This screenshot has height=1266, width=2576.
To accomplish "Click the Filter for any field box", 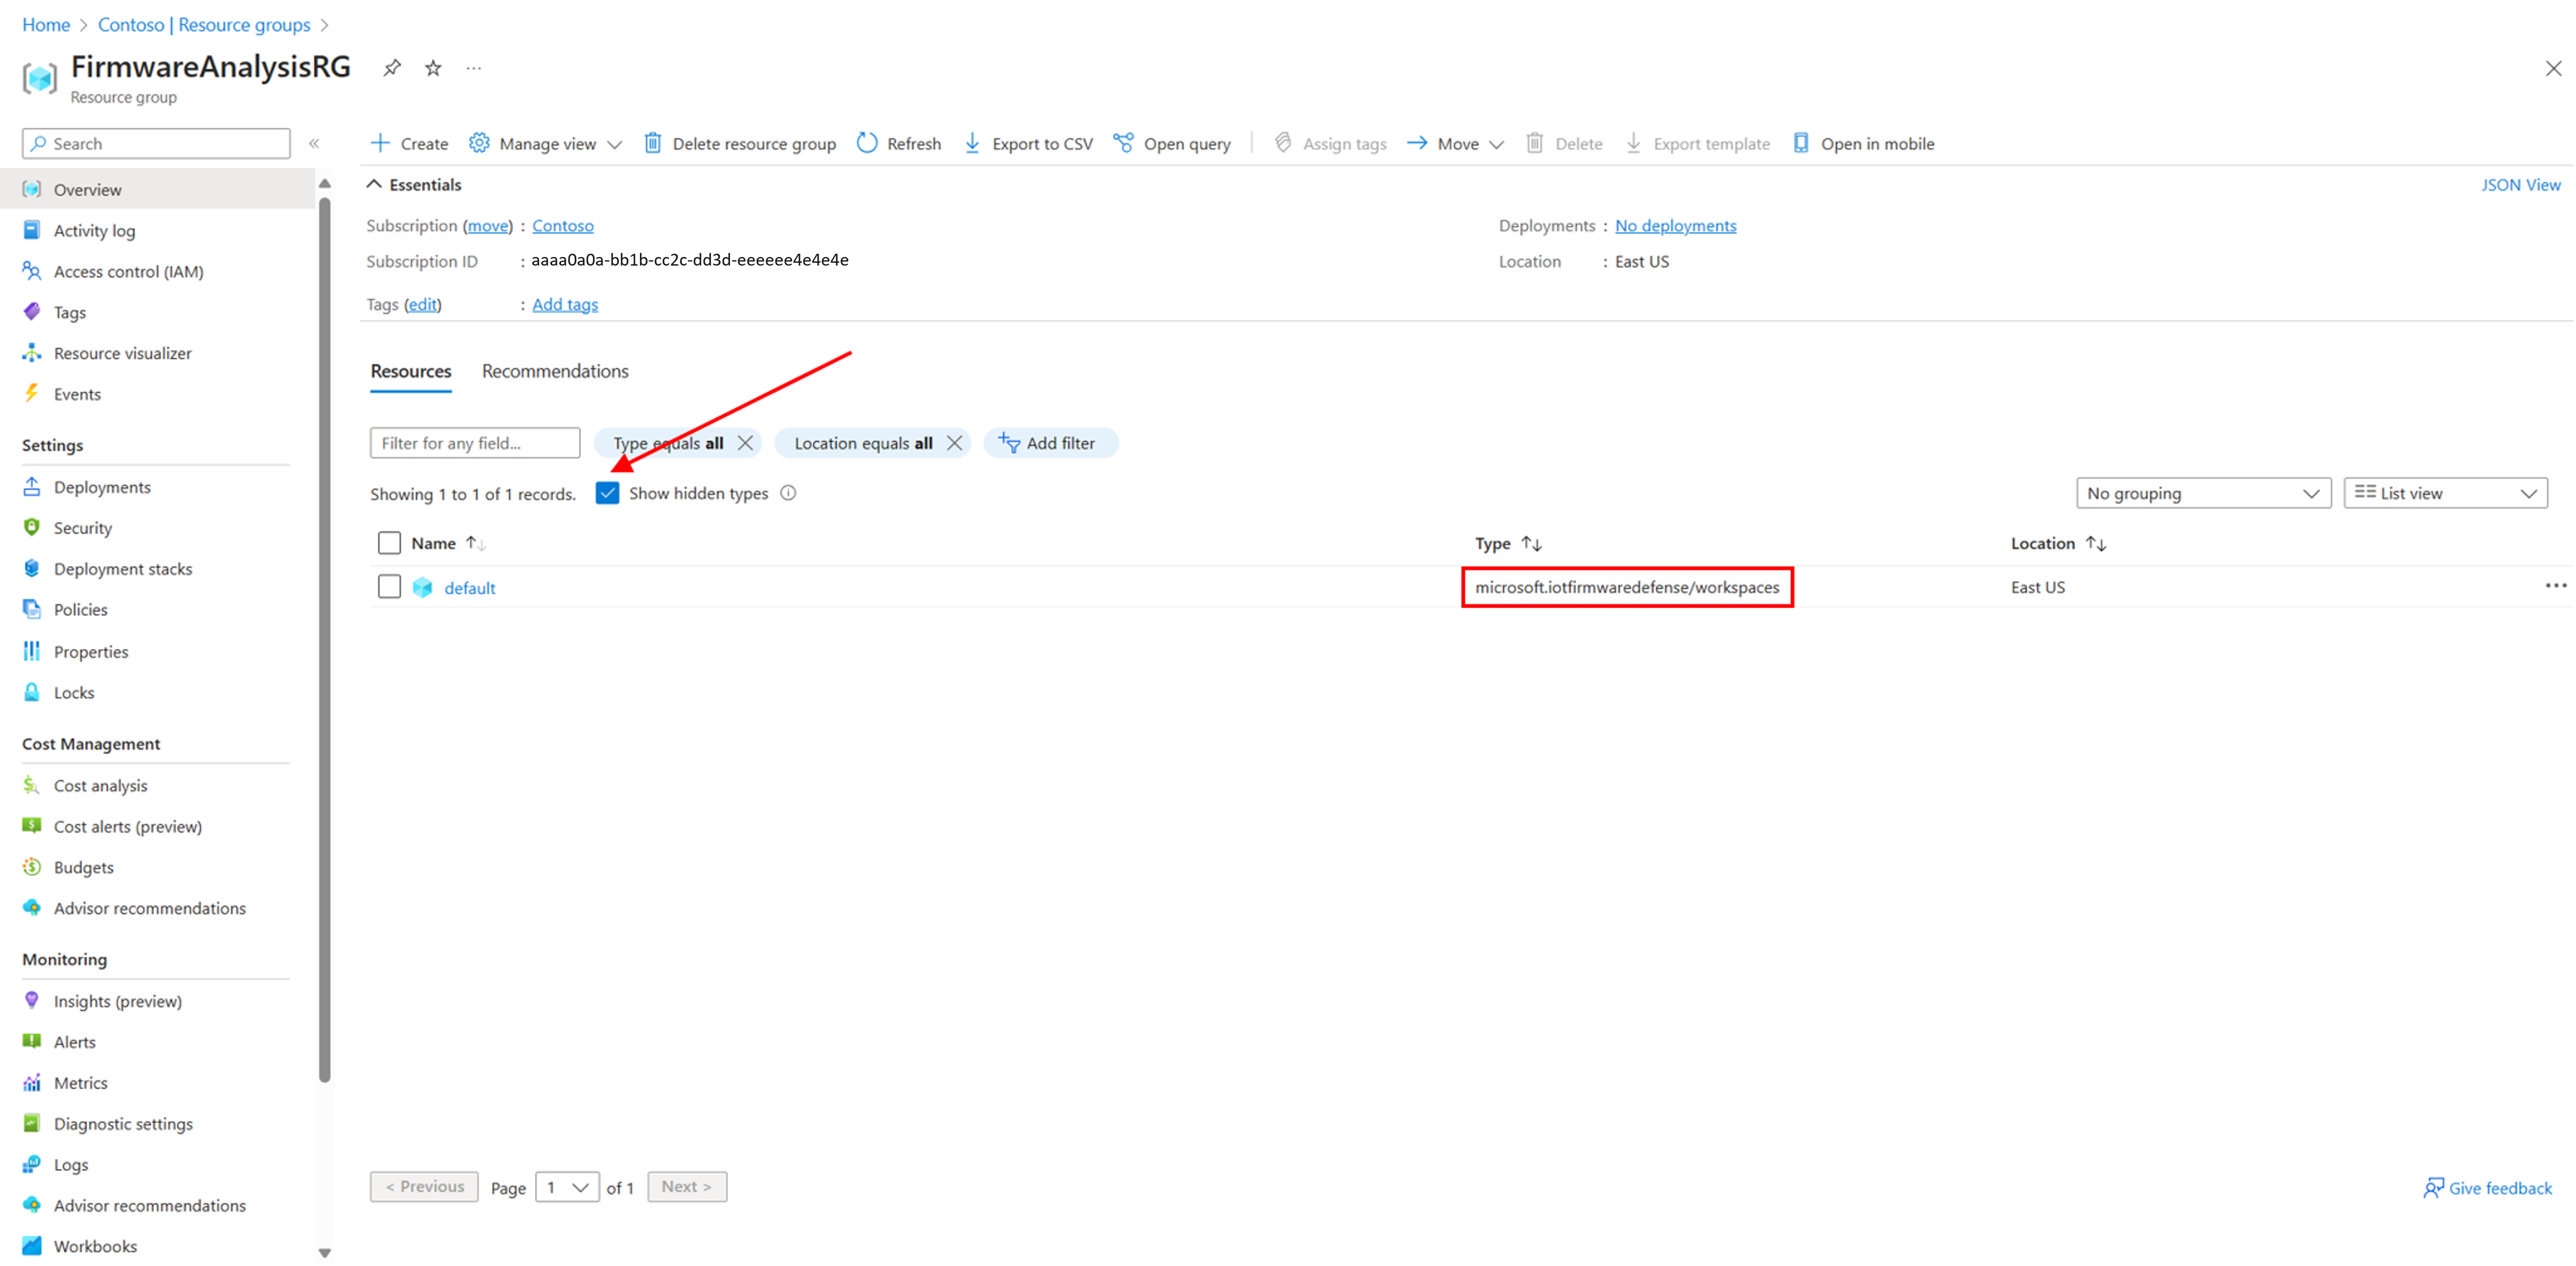I will point(474,443).
